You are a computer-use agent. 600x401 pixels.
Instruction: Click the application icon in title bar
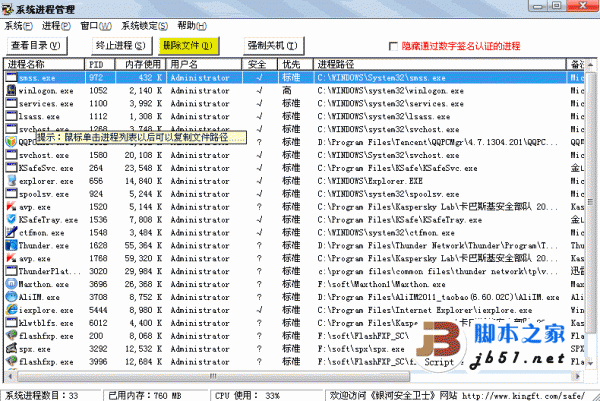[7, 8]
